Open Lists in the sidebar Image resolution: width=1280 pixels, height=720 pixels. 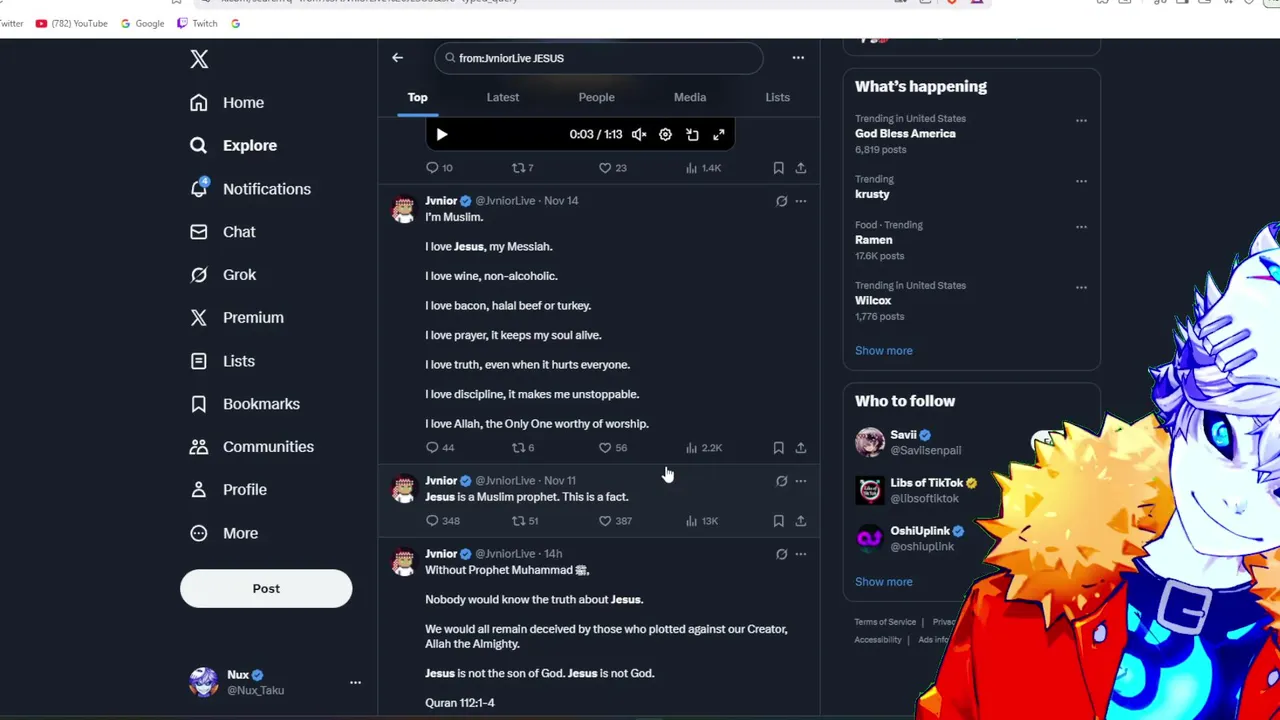pos(221,360)
